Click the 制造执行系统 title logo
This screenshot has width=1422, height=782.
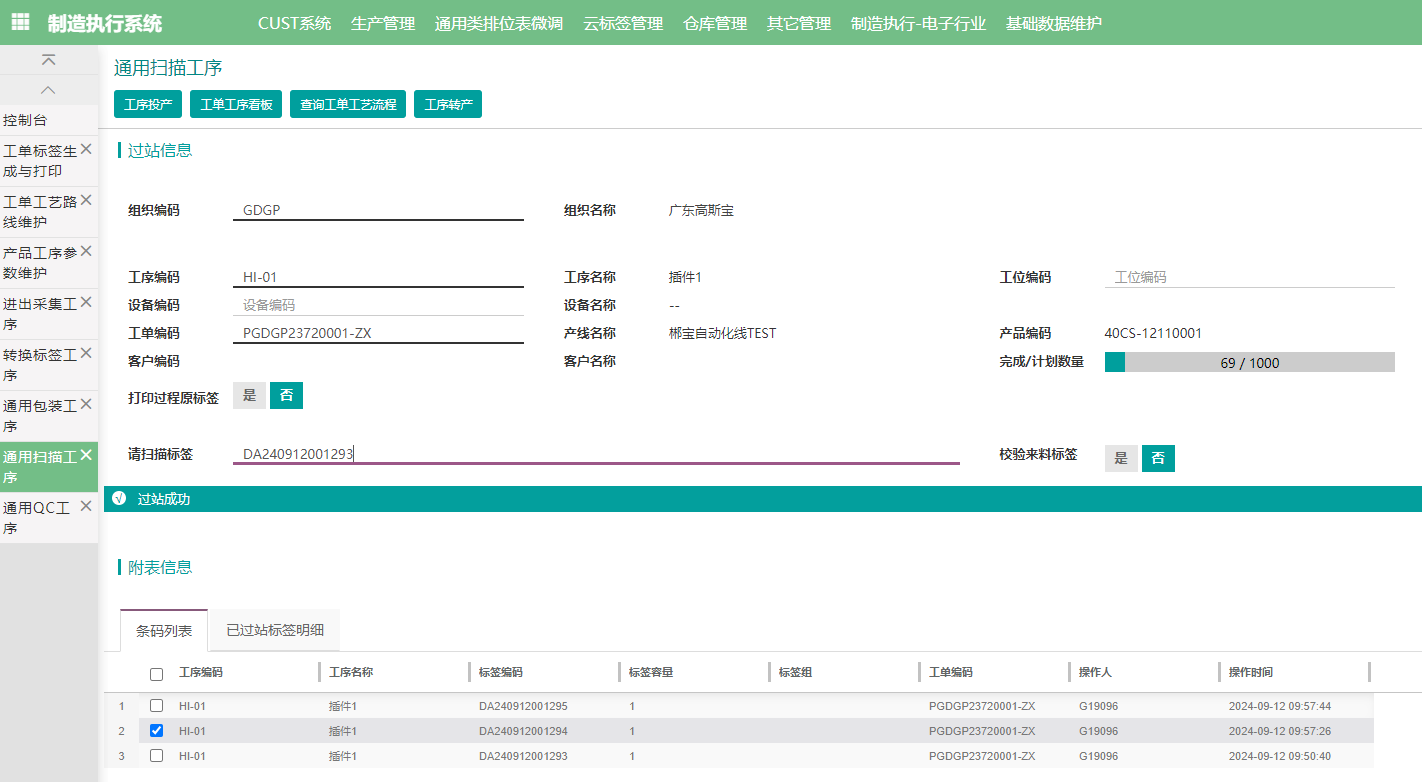coord(105,23)
